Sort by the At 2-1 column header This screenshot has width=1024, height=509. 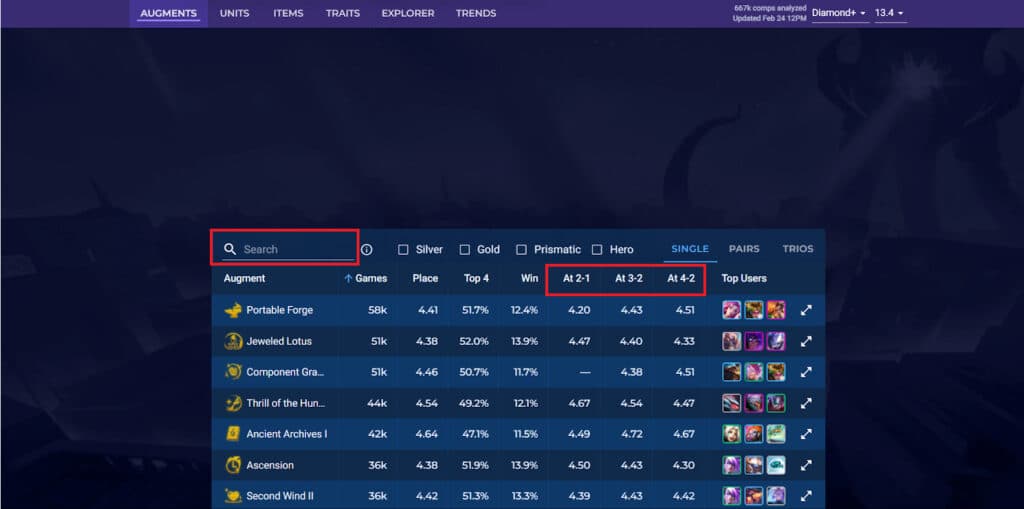click(577, 278)
